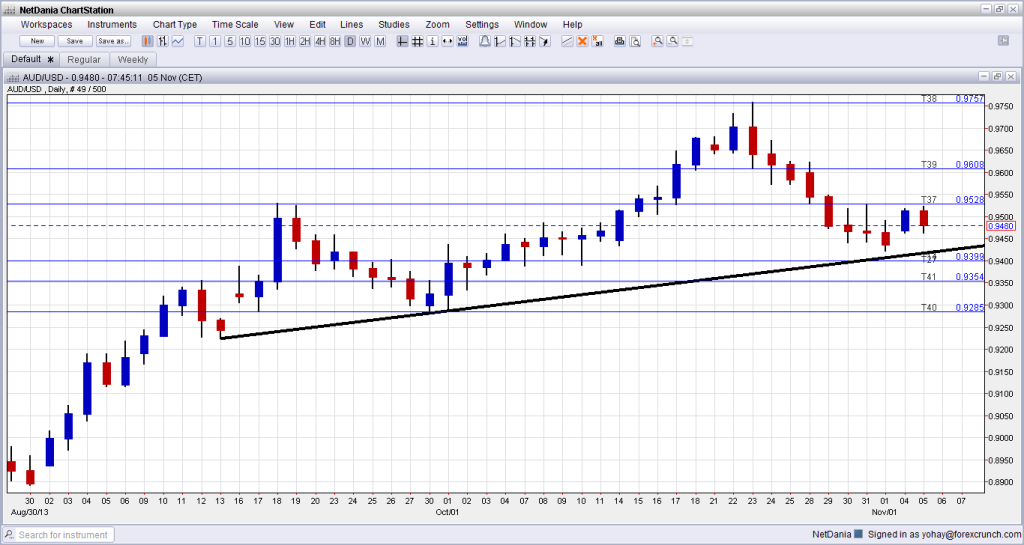Toggle the Vol volume icon

(x=462, y=41)
